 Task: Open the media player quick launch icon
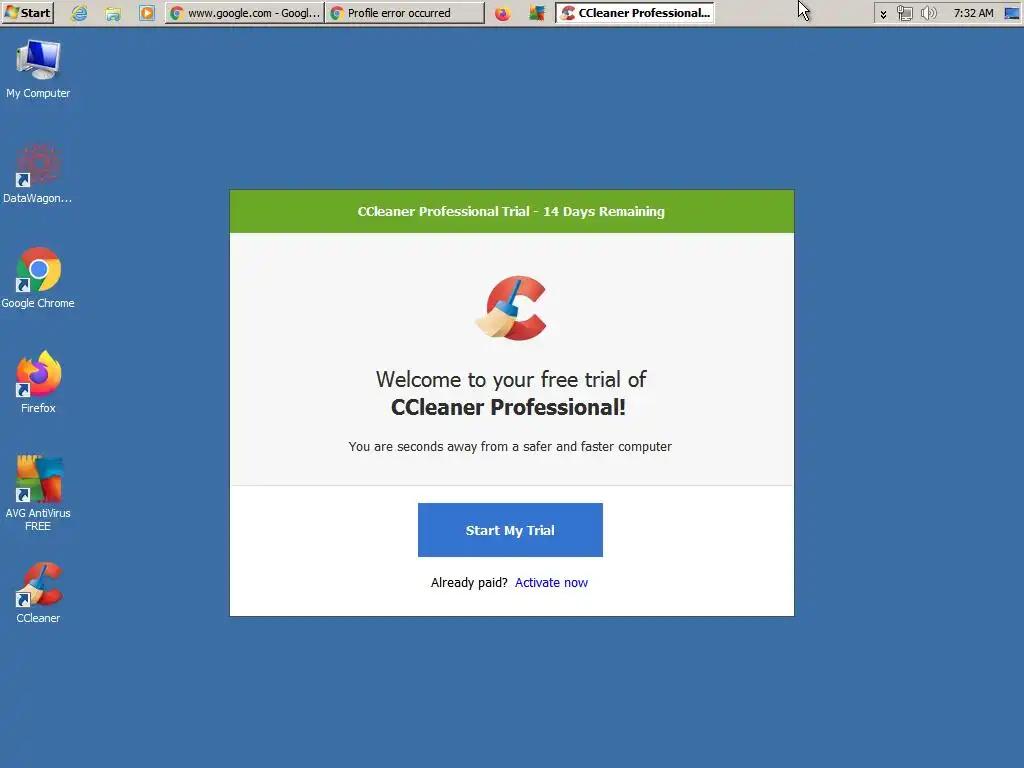pyautogui.click(x=147, y=13)
